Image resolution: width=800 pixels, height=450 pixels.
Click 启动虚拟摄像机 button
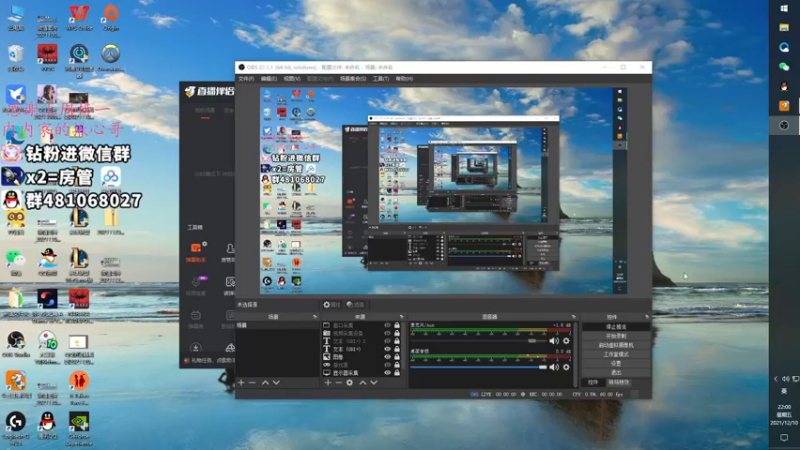(x=616, y=345)
